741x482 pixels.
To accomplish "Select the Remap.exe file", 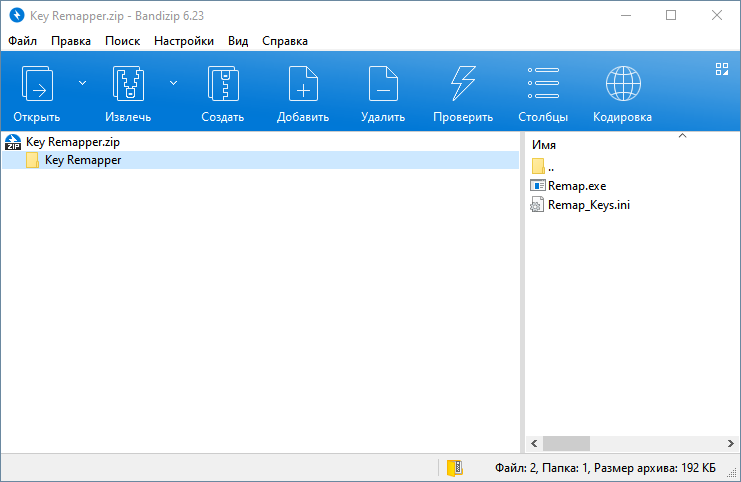I will 577,185.
